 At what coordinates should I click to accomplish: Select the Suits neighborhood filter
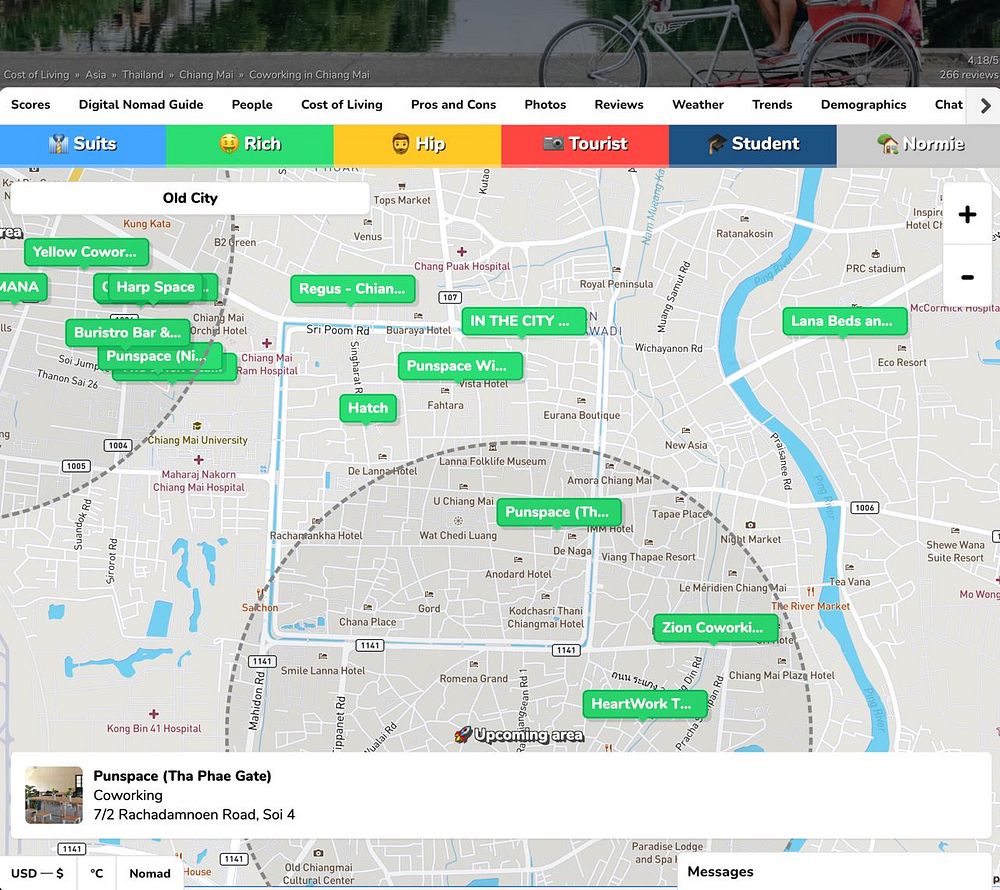(x=83, y=145)
